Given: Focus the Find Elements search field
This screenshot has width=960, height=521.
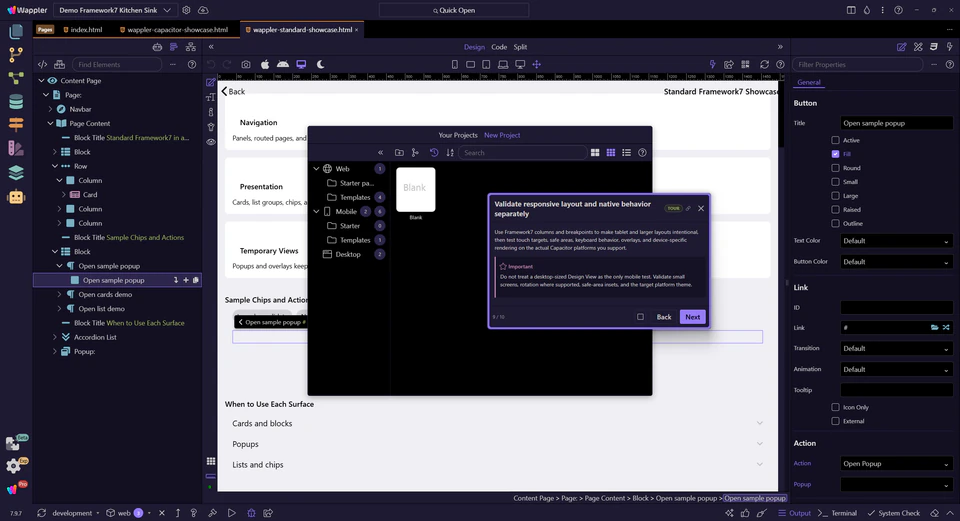Looking at the screenshot, I should (116, 64).
